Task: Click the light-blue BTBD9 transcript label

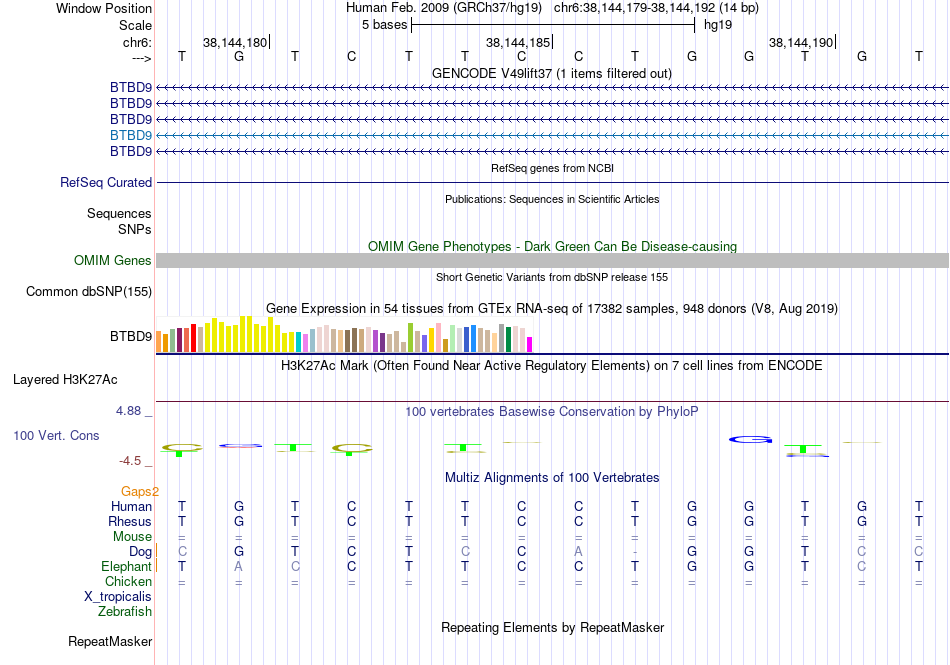Action: [131, 135]
